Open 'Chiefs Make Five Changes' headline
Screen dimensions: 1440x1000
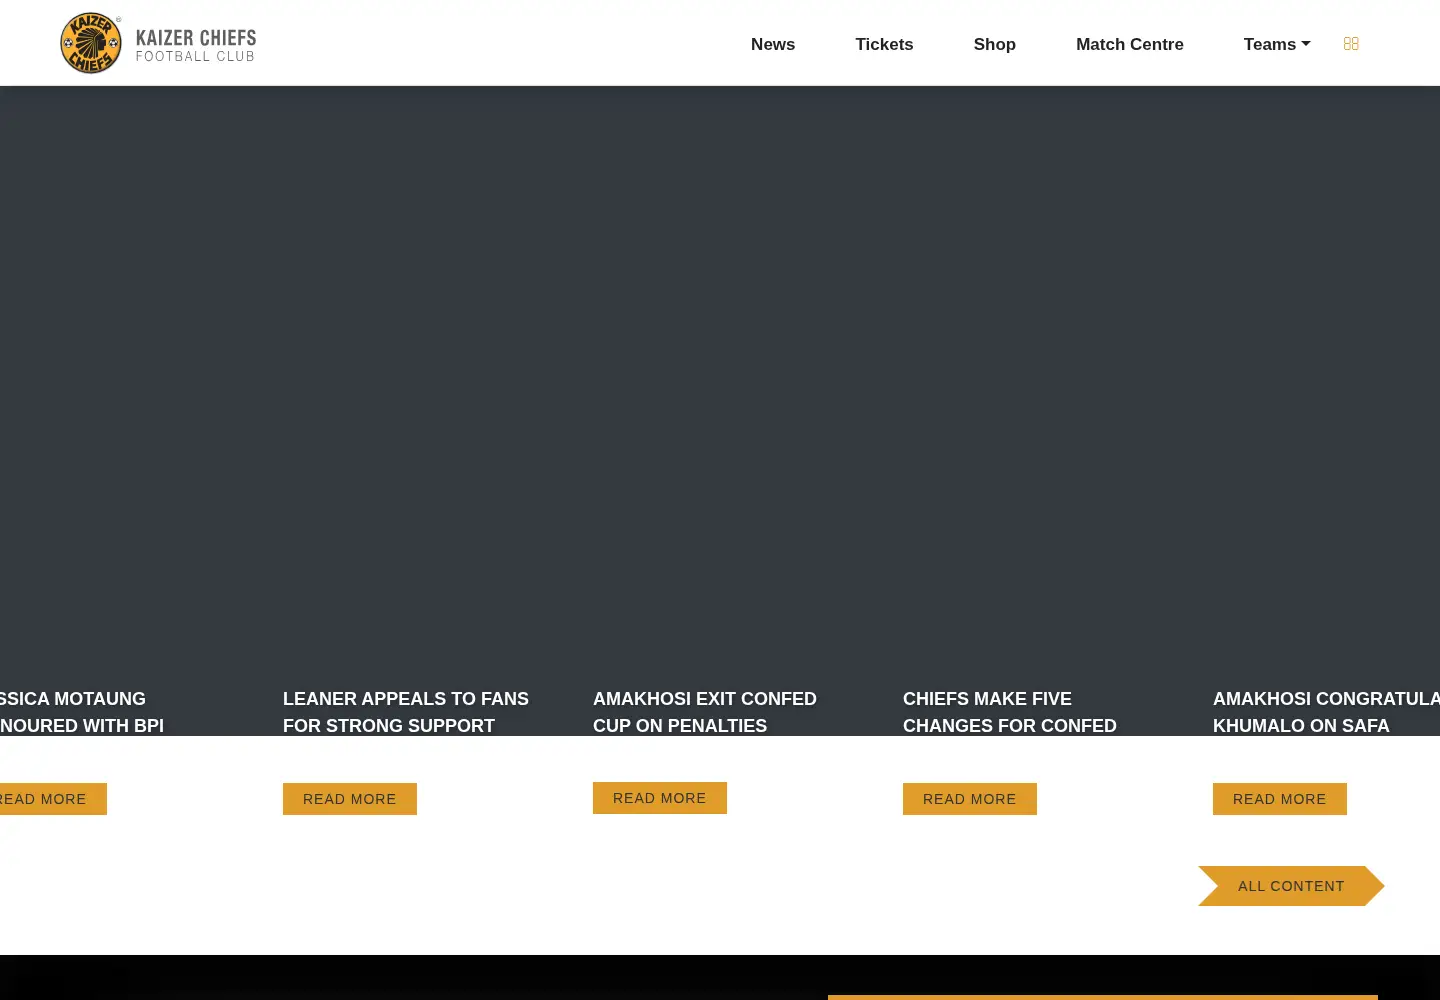point(1010,712)
